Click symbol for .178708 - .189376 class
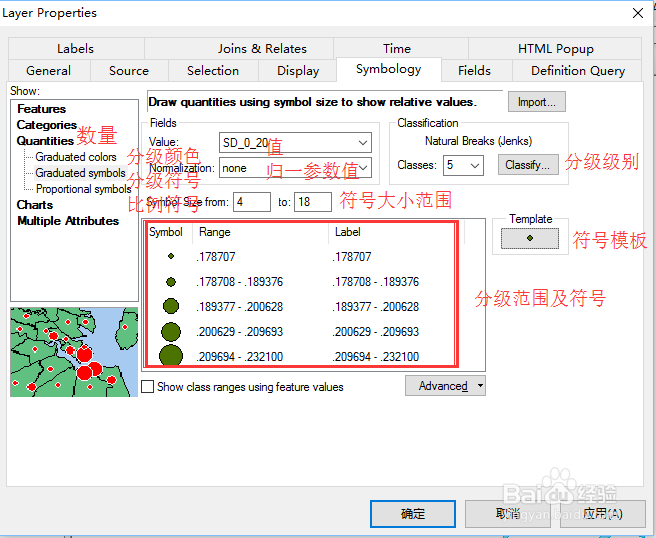This screenshot has width=656, height=538. (x=171, y=282)
